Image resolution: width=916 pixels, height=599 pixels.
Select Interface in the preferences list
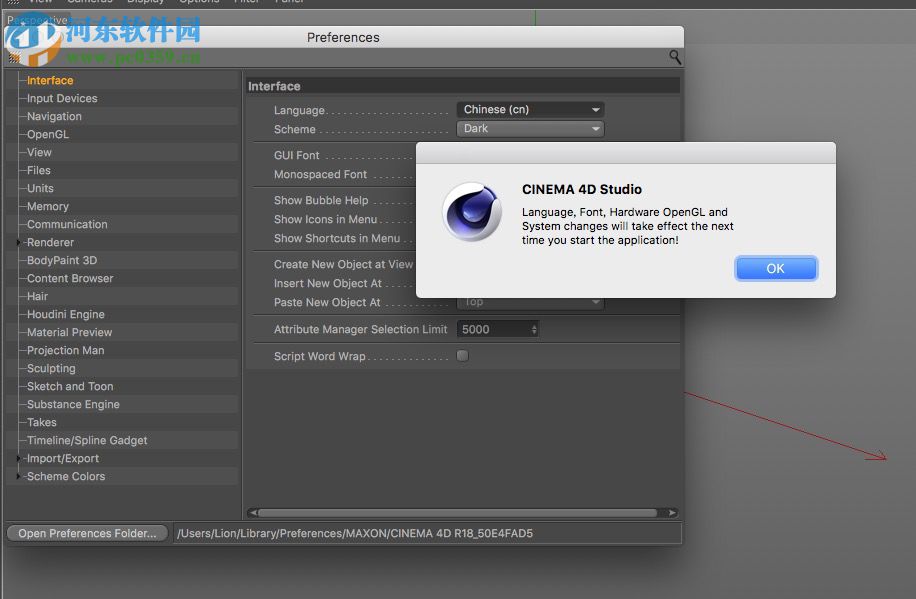pyautogui.click(x=50, y=80)
